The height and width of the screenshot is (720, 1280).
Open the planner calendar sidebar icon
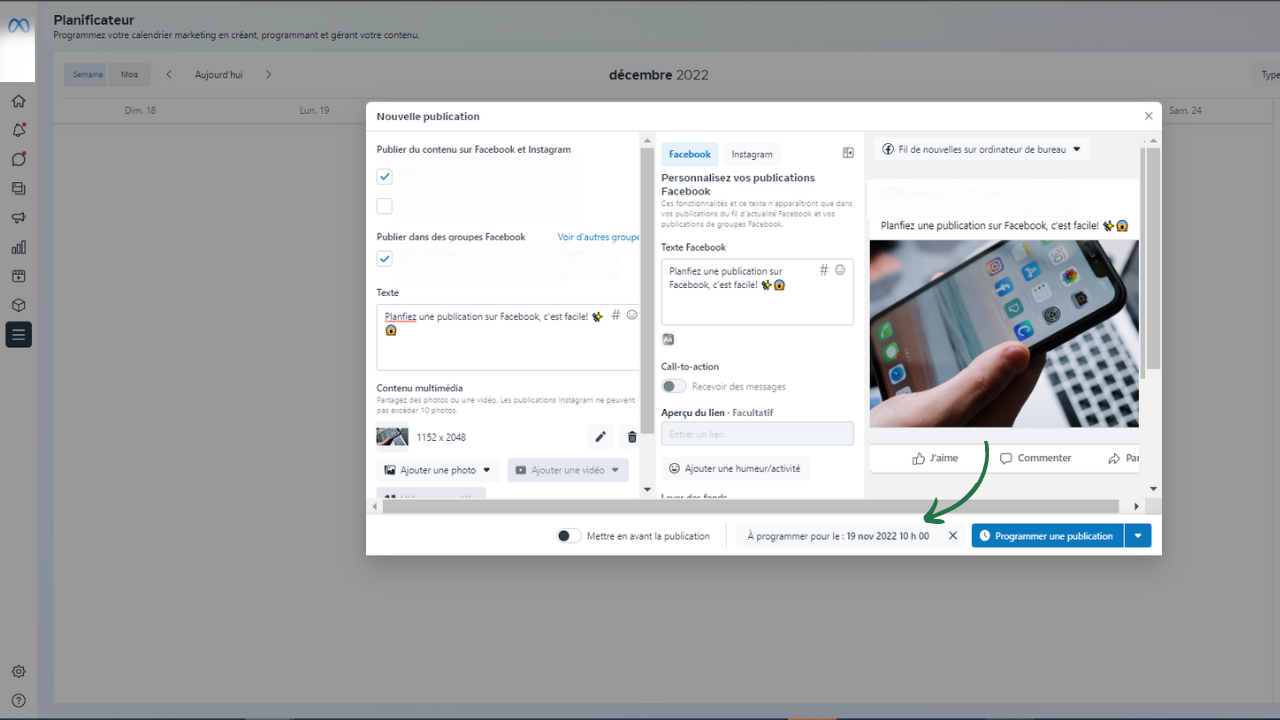click(18, 276)
